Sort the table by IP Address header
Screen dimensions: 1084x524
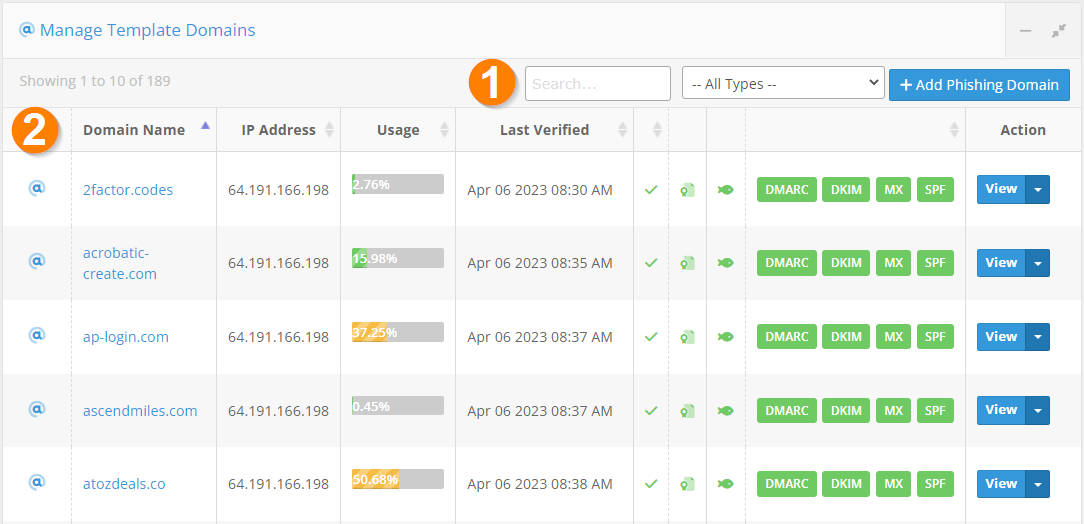pos(278,130)
